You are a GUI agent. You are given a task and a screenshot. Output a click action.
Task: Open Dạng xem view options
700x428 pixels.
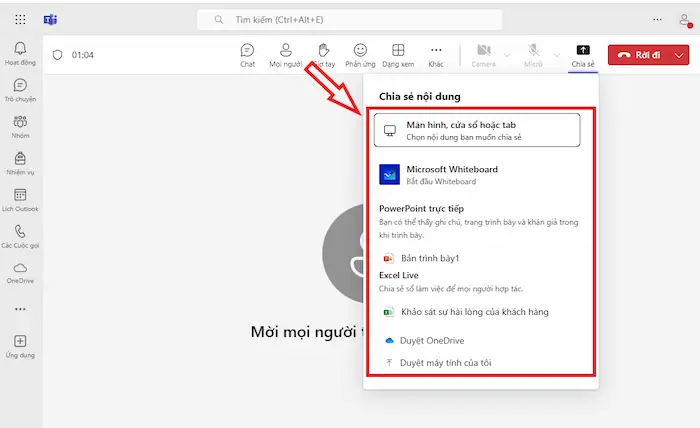[x=398, y=54]
